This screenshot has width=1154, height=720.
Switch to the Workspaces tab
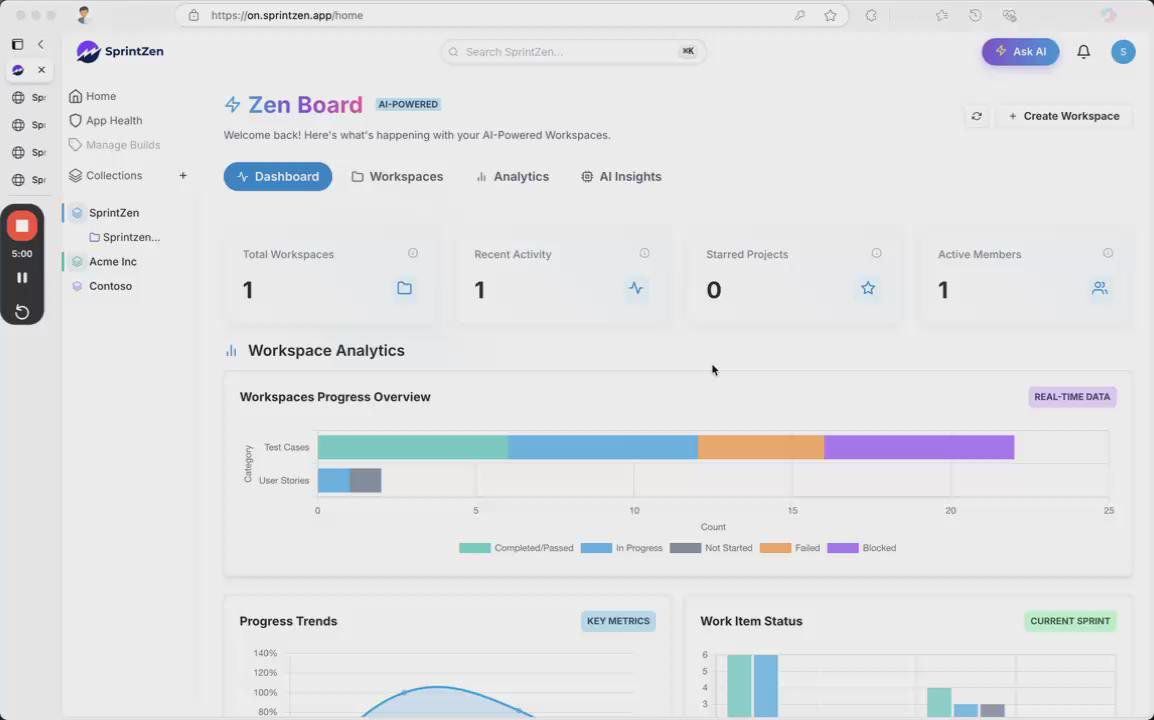pos(397,177)
